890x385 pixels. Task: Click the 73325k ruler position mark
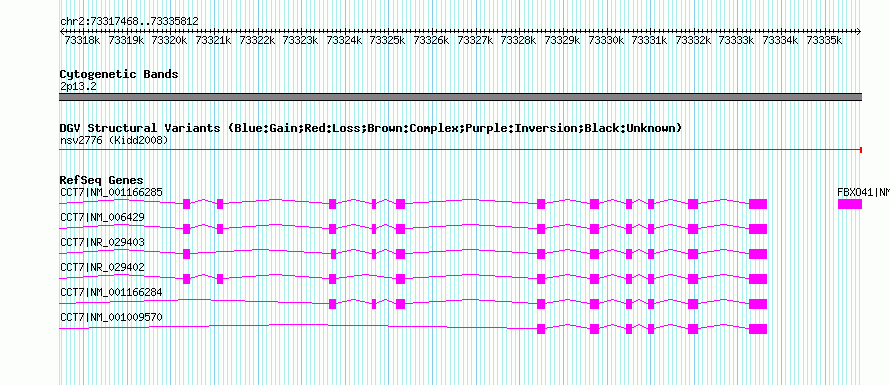[x=388, y=40]
